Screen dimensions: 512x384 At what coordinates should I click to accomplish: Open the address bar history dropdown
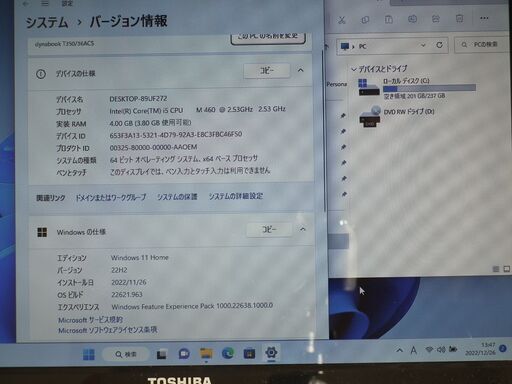coord(423,45)
